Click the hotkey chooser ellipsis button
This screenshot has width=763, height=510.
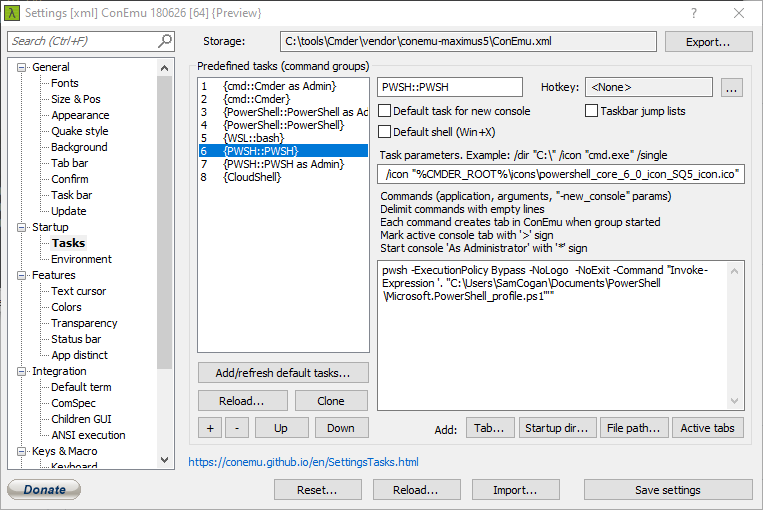pyautogui.click(x=731, y=88)
